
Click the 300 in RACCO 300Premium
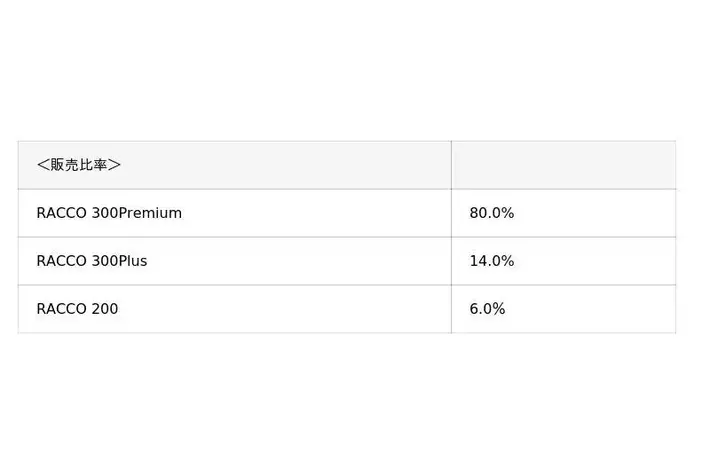(x=105, y=213)
